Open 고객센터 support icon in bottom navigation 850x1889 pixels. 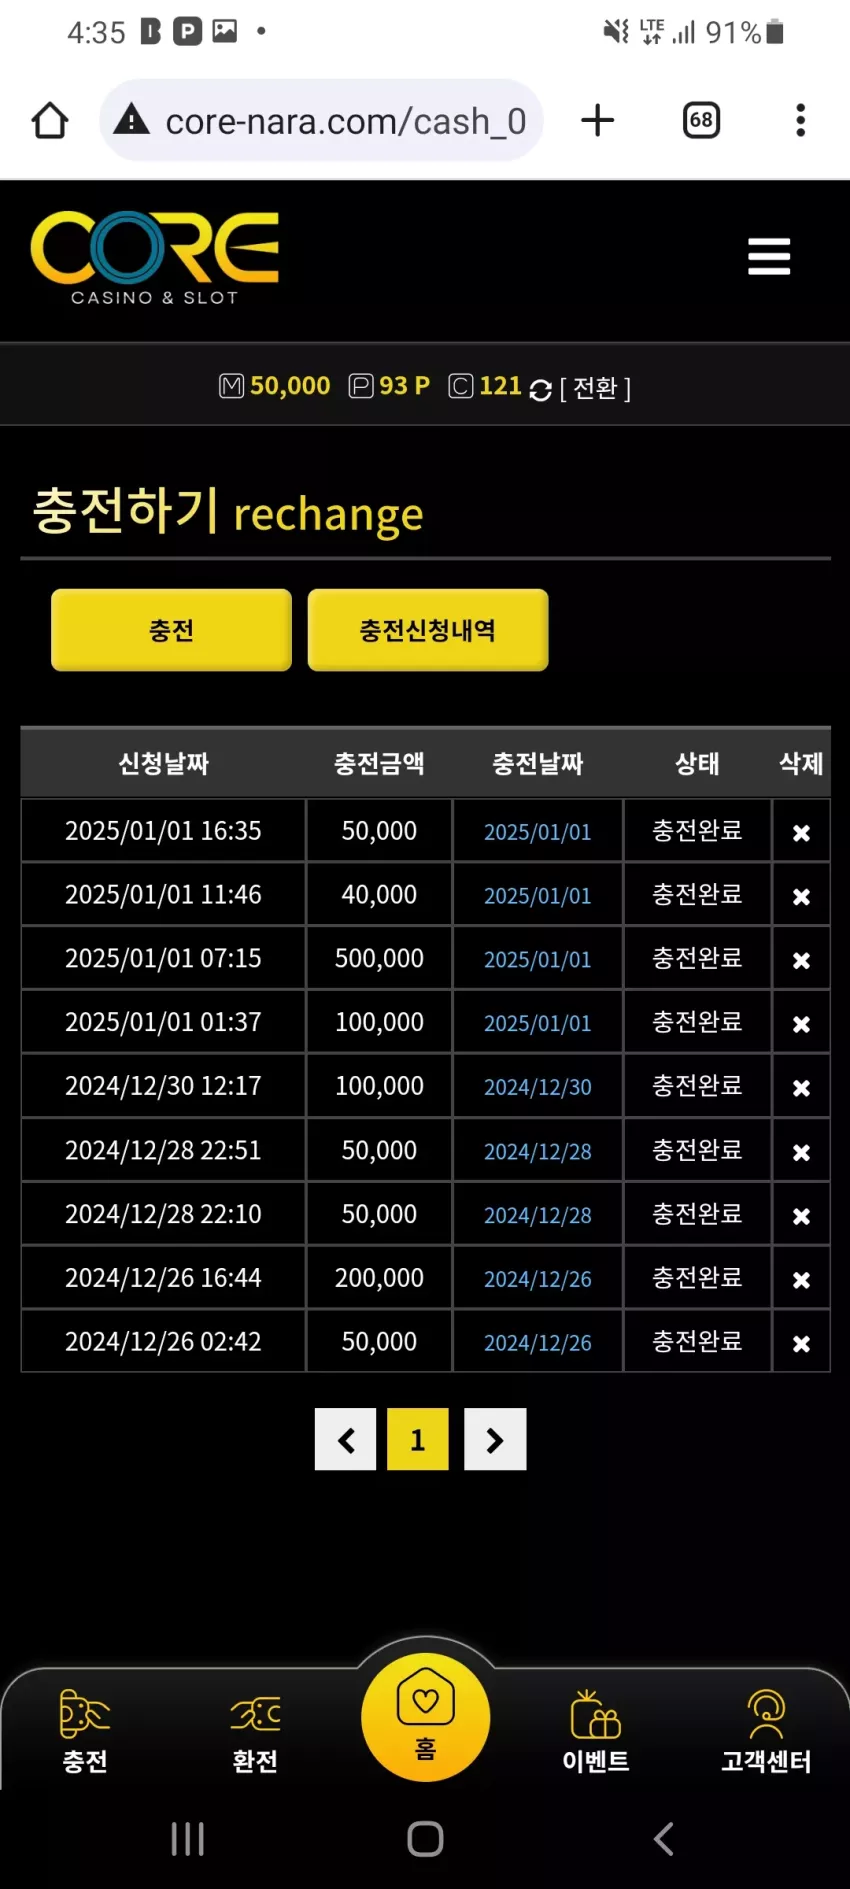[766, 1731]
